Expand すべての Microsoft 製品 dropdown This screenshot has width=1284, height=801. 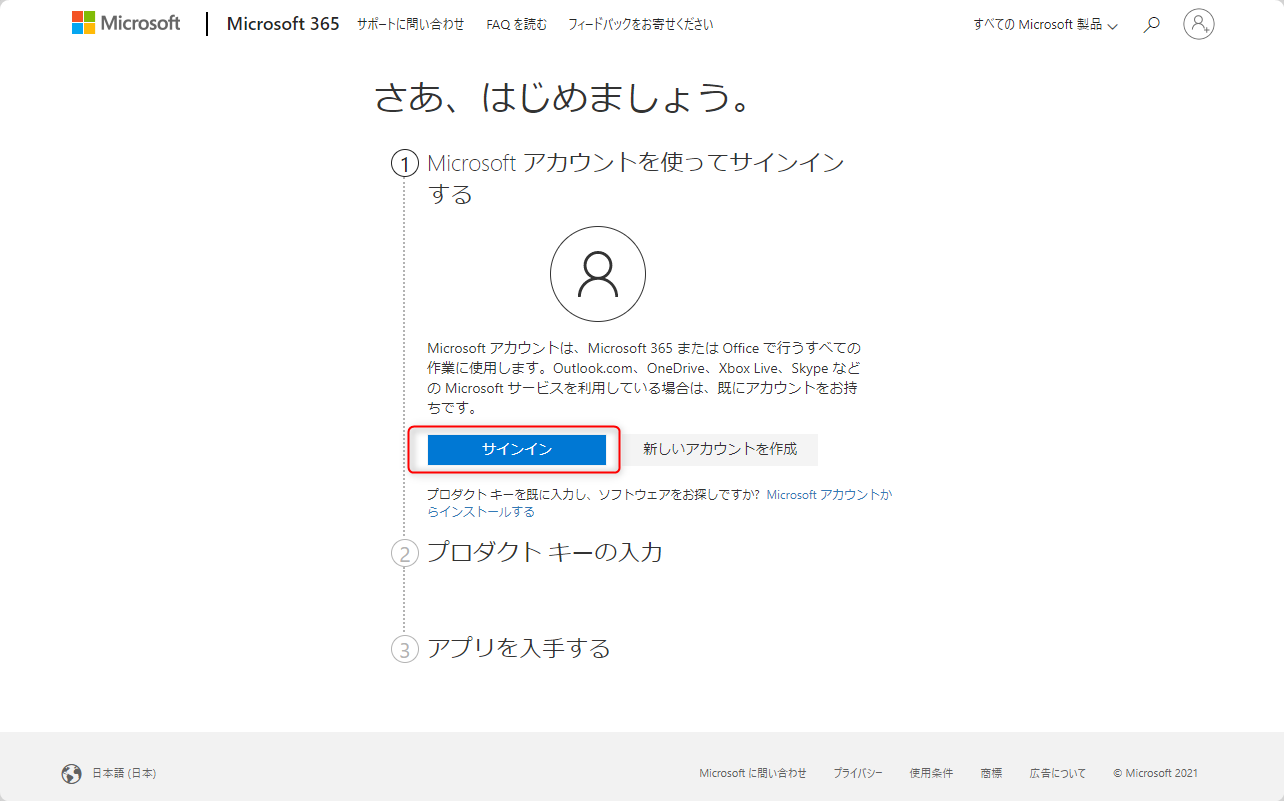(1045, 24)
